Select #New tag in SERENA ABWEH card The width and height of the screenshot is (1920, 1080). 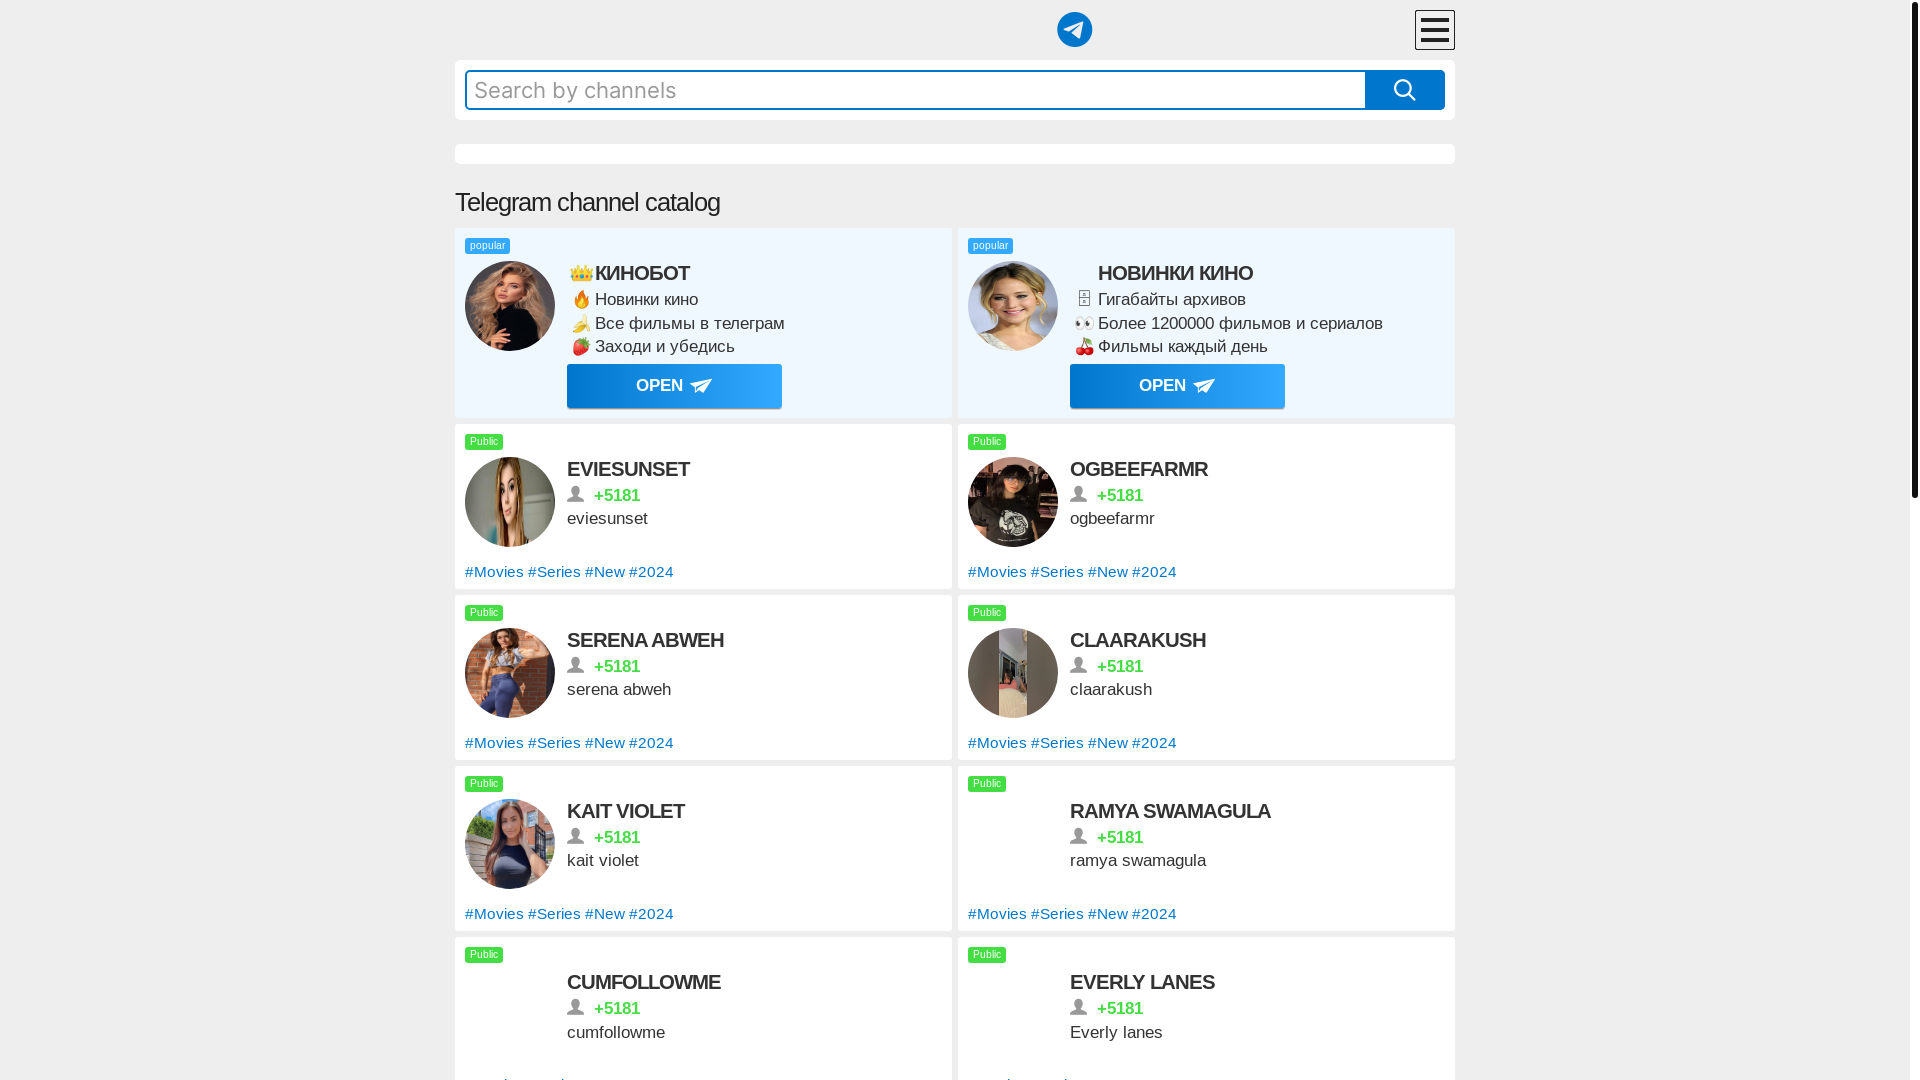coord(605,743)
